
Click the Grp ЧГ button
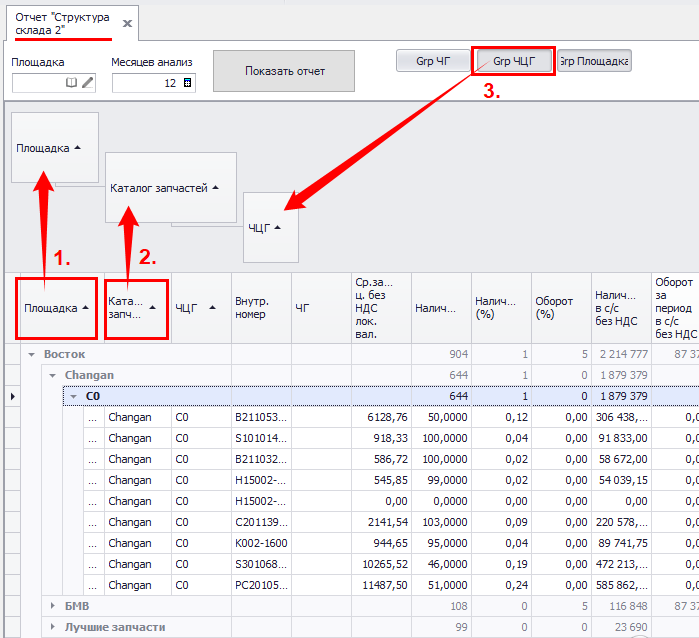point(432,62)
